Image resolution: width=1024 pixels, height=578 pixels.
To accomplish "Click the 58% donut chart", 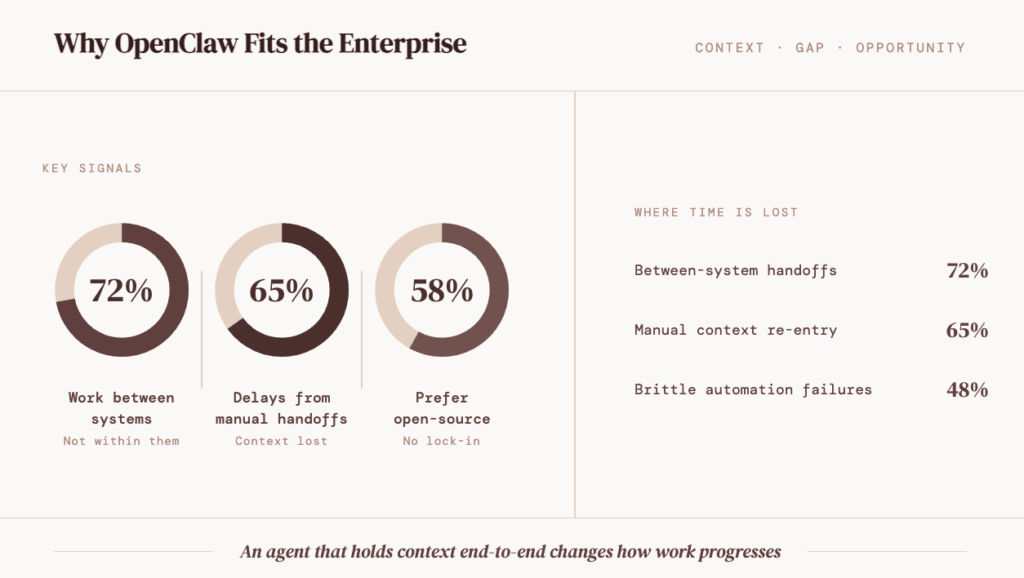I will 441,290.
